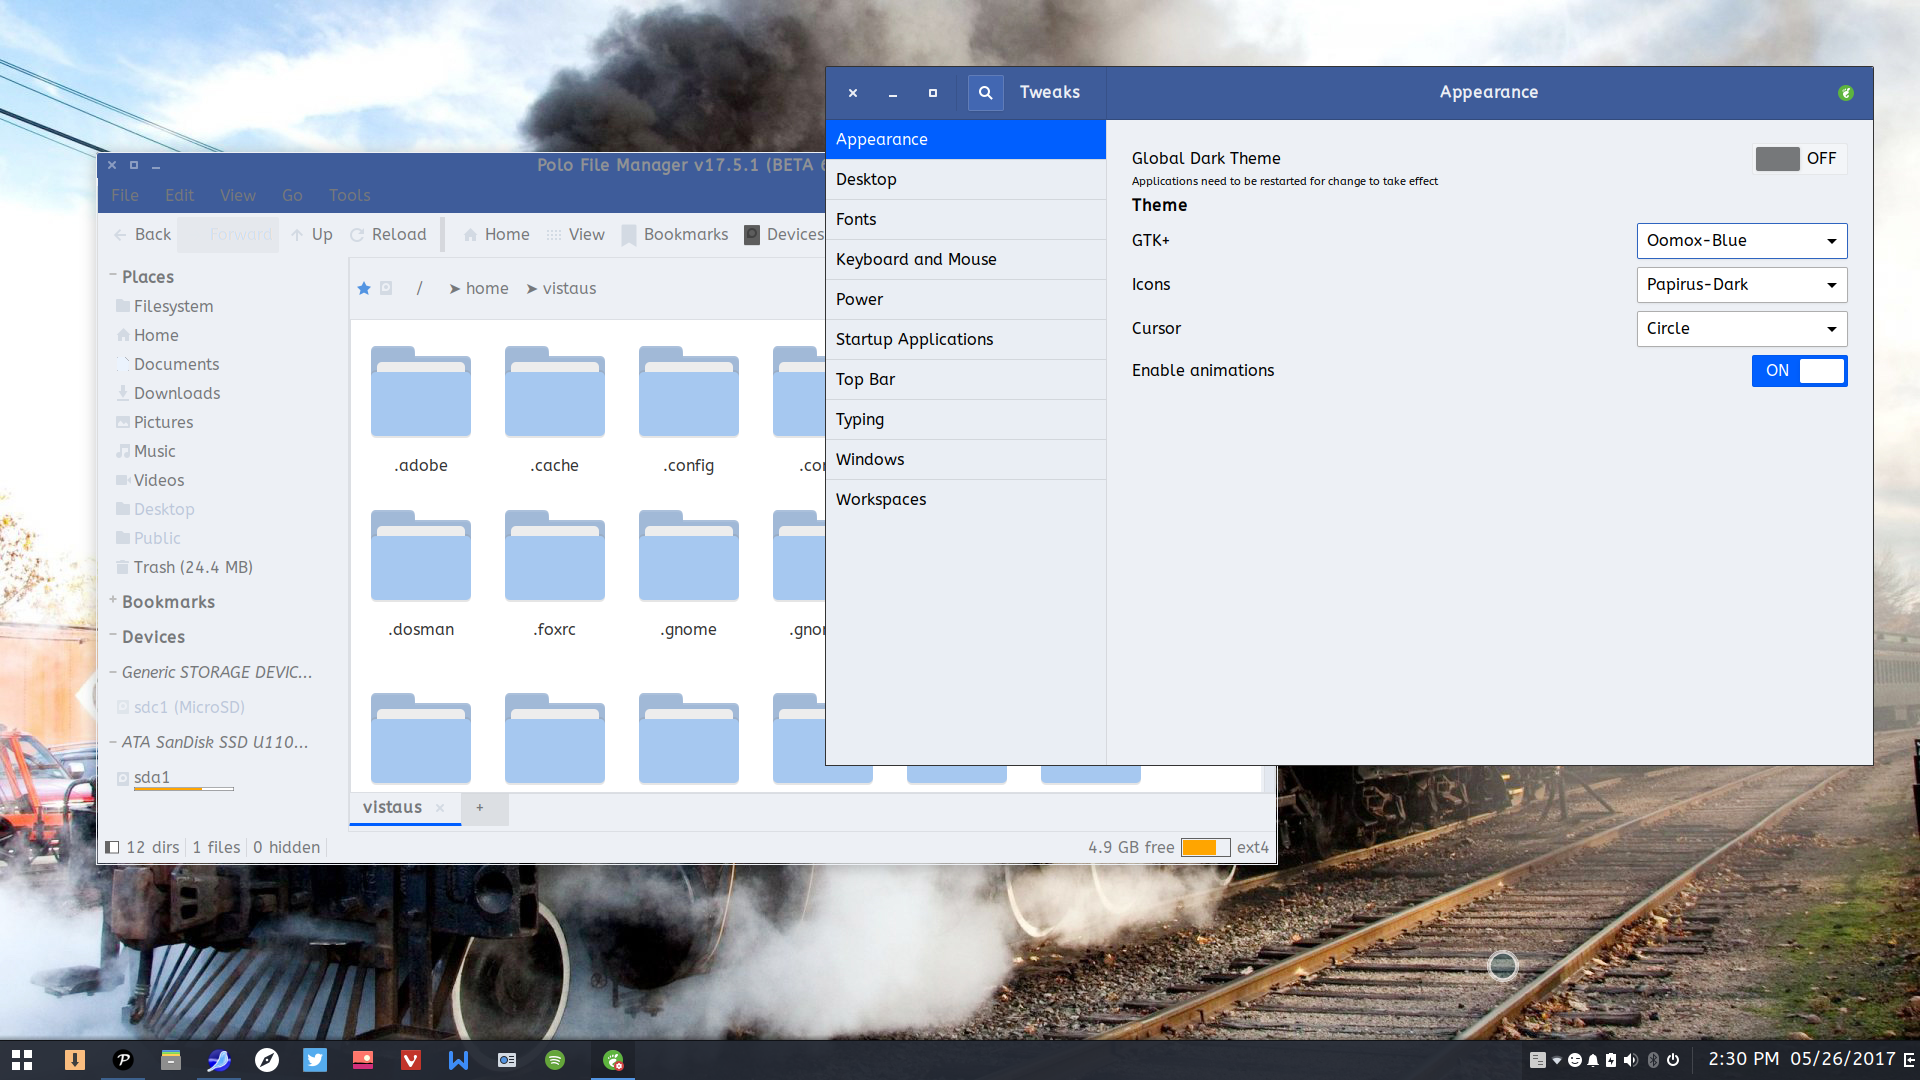Go to home in the breadcrumb path
The width and height of the screenshot is (1920, 1080).
[x=487, y=289]
